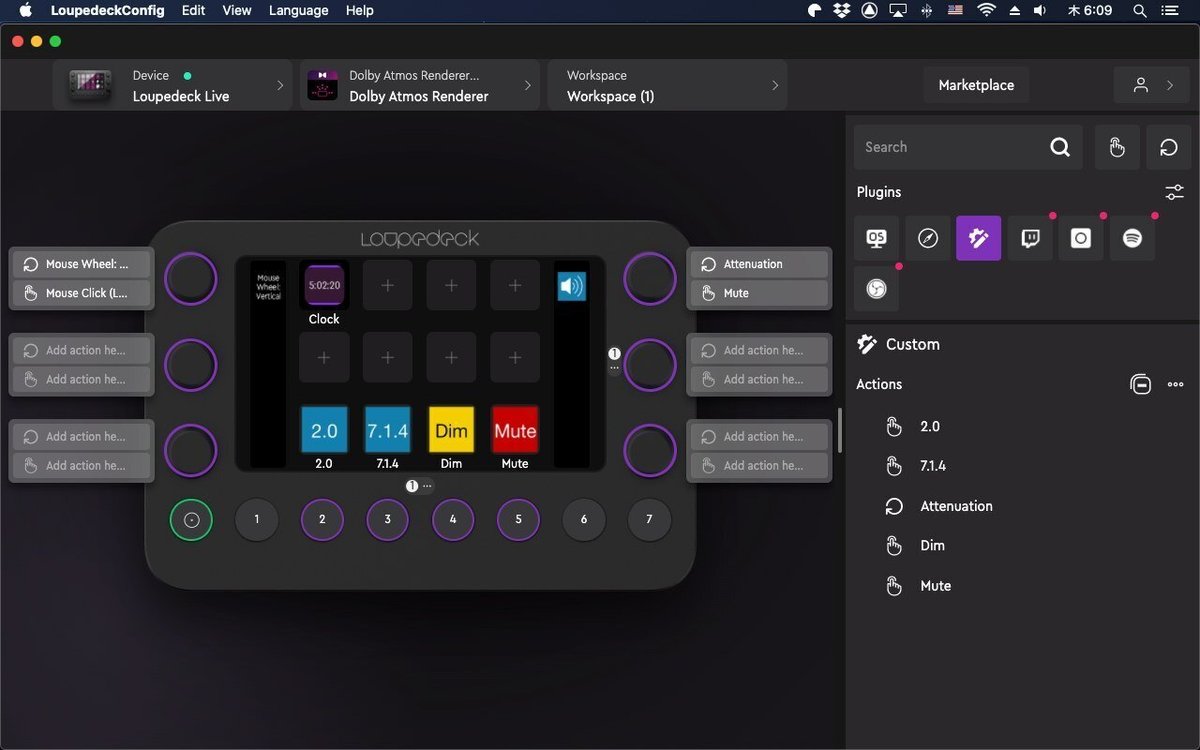
Task: Open the Edit menu
Action: click(193, 10)
